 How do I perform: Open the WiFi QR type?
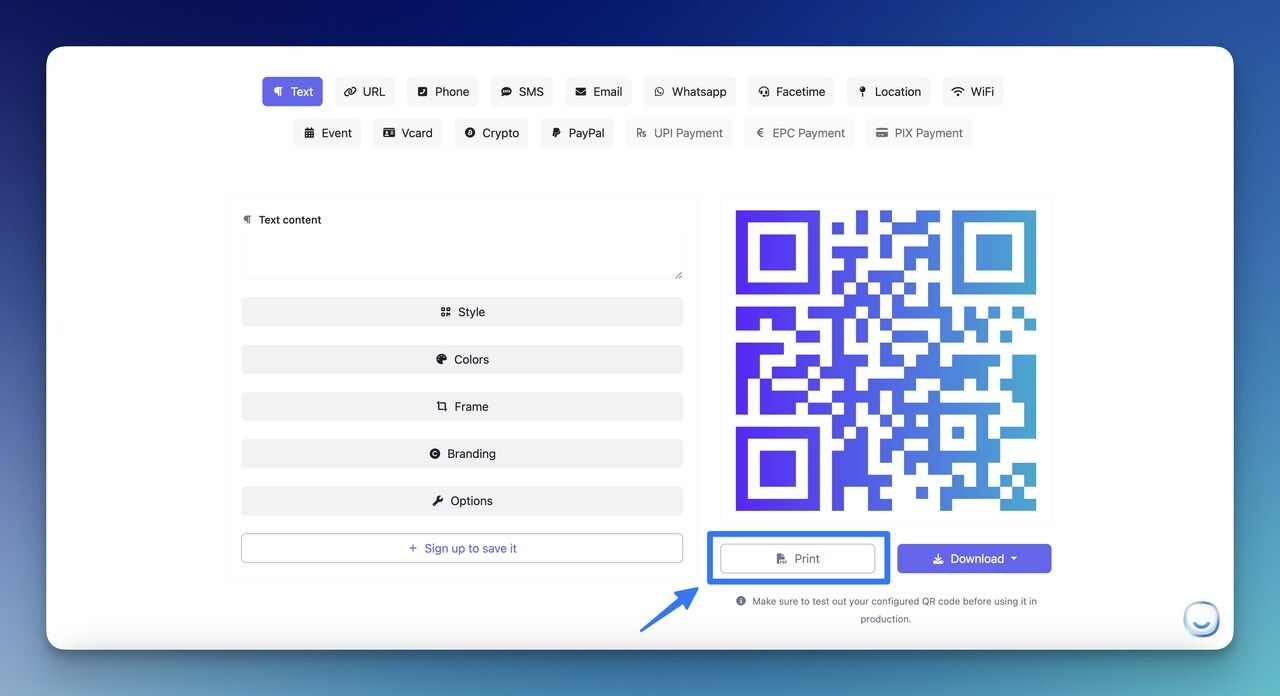972,92
